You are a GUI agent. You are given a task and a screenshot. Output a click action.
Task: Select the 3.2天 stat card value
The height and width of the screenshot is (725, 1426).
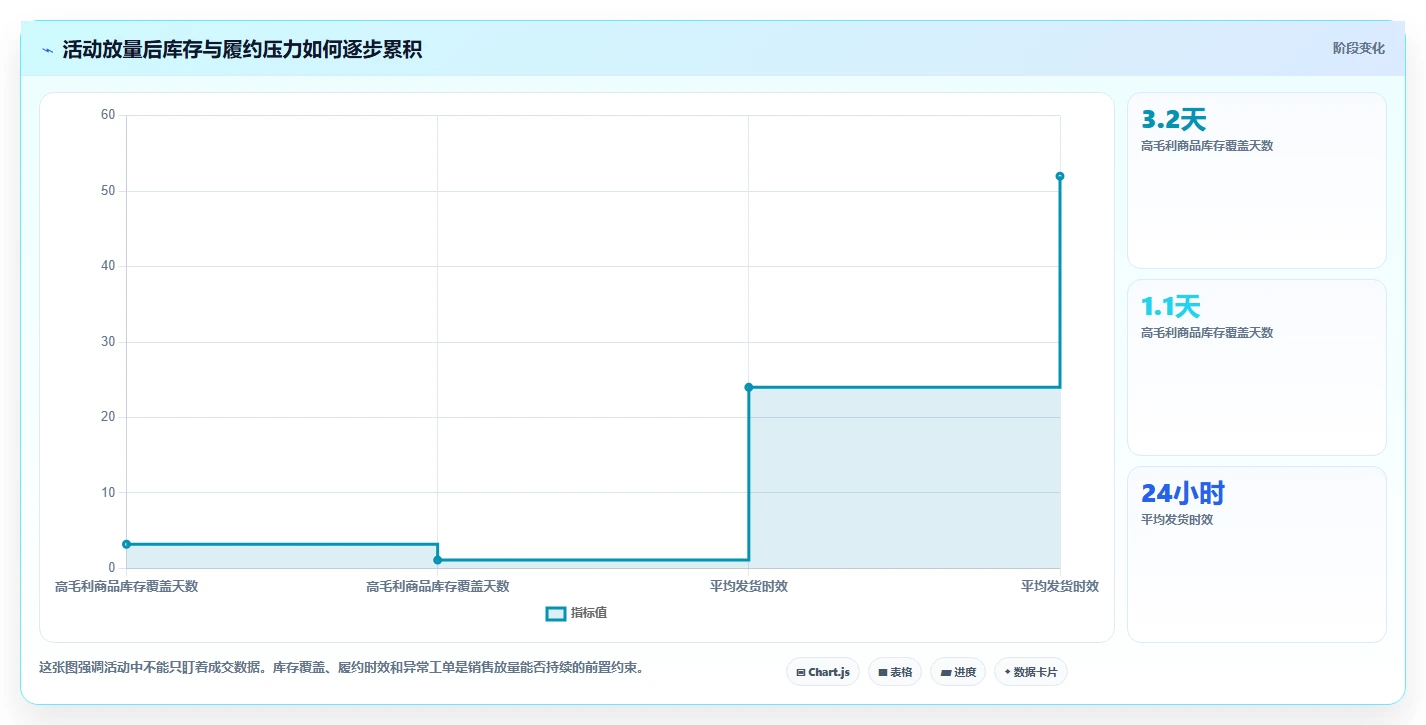pos(1174,120)
